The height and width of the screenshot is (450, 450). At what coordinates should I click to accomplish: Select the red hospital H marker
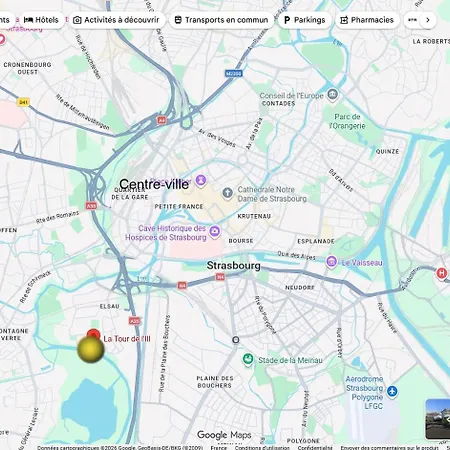(442, 274)
